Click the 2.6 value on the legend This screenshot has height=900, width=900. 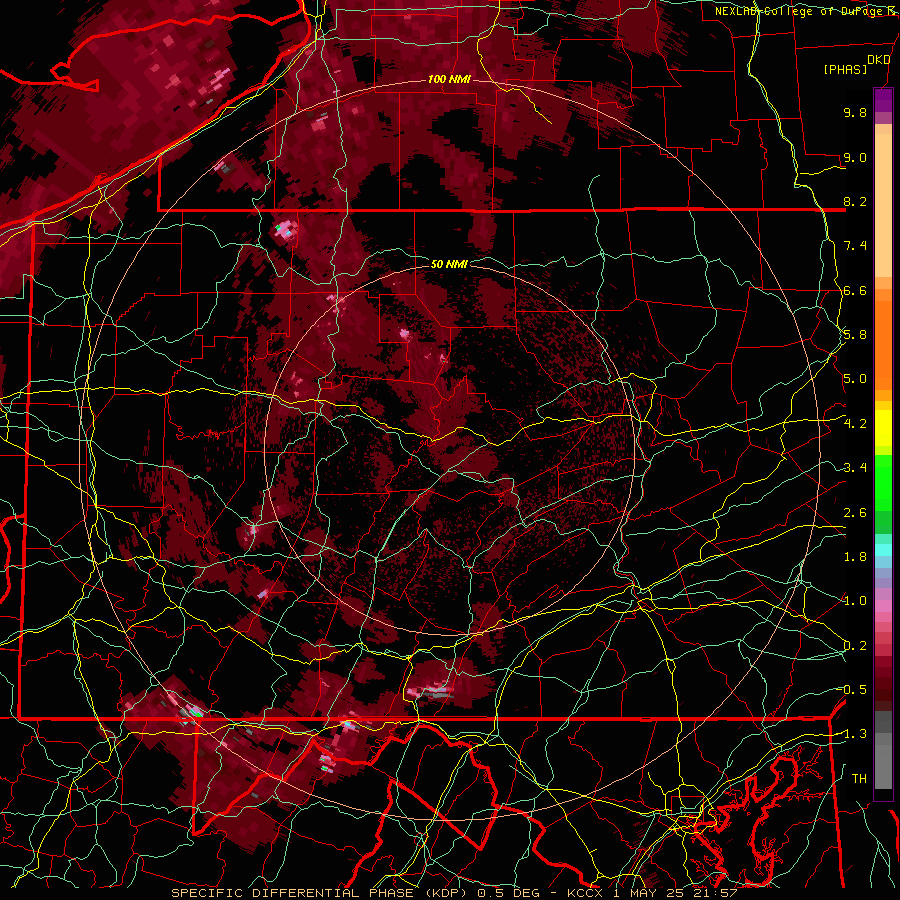tap(855, 513)
